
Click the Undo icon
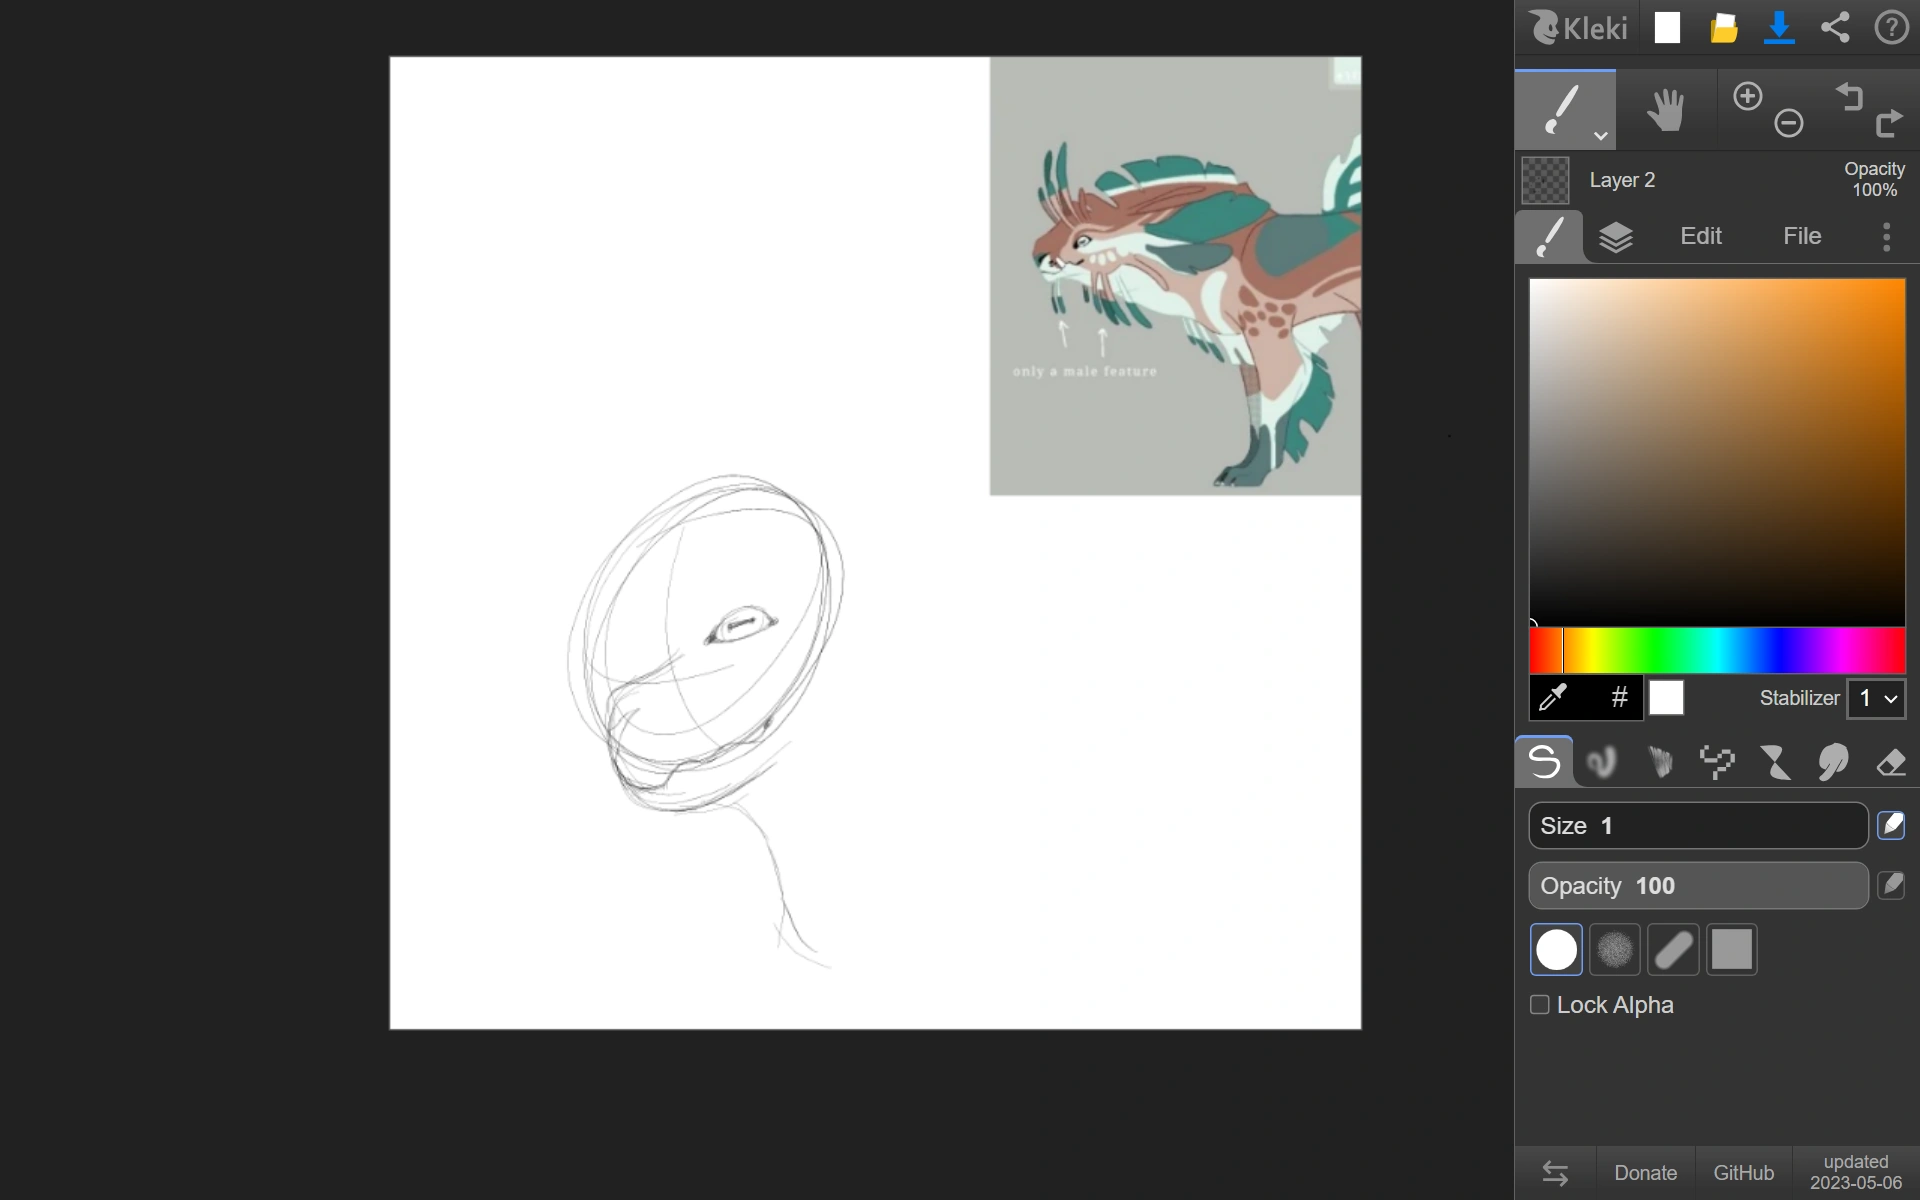click(1850, 97)
